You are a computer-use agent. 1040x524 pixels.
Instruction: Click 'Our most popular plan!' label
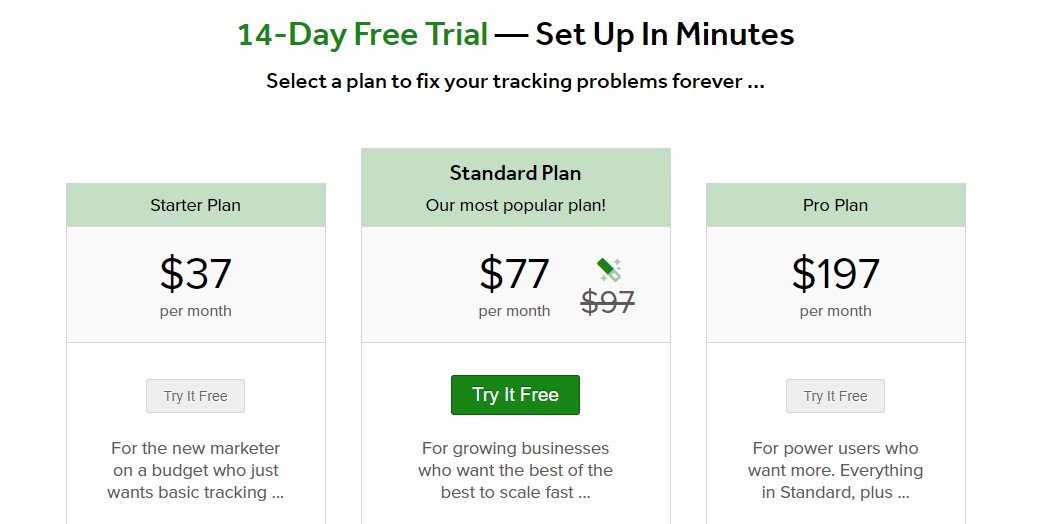point(515,205)
